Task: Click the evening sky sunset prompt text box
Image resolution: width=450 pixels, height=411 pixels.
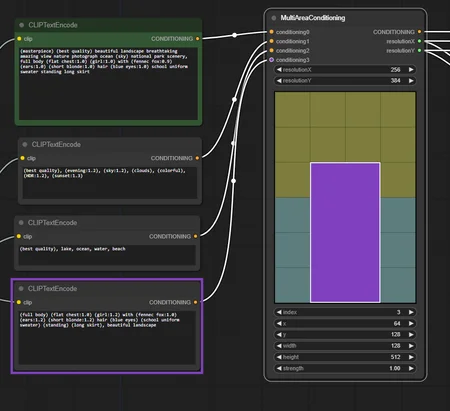Action: tap(110, 183)
